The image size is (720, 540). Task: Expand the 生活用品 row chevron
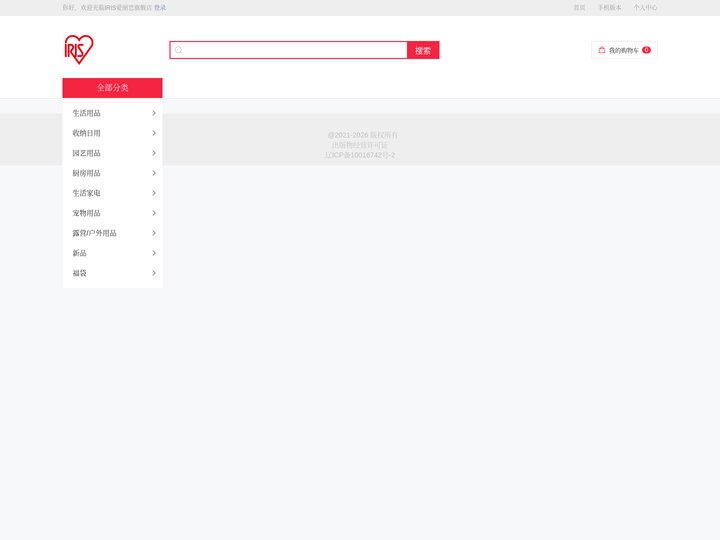tap(154, 113)
